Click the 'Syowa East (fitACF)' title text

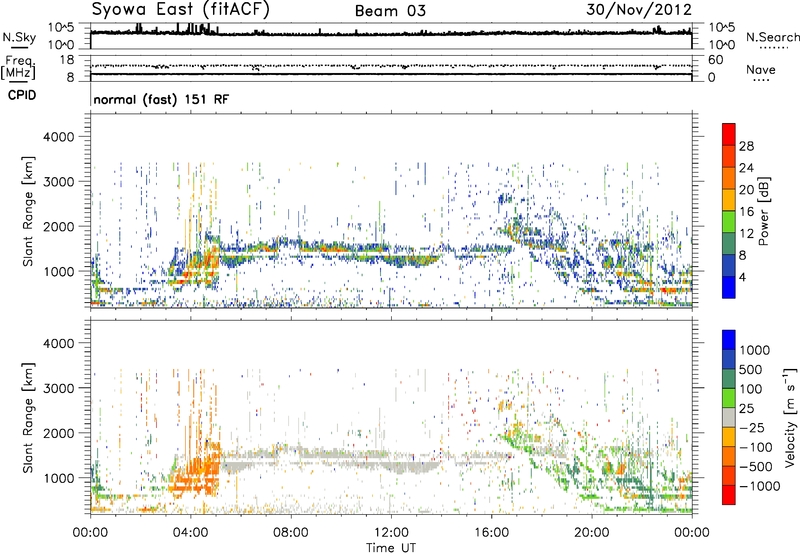pyautogui.click(x=180, y=9)
